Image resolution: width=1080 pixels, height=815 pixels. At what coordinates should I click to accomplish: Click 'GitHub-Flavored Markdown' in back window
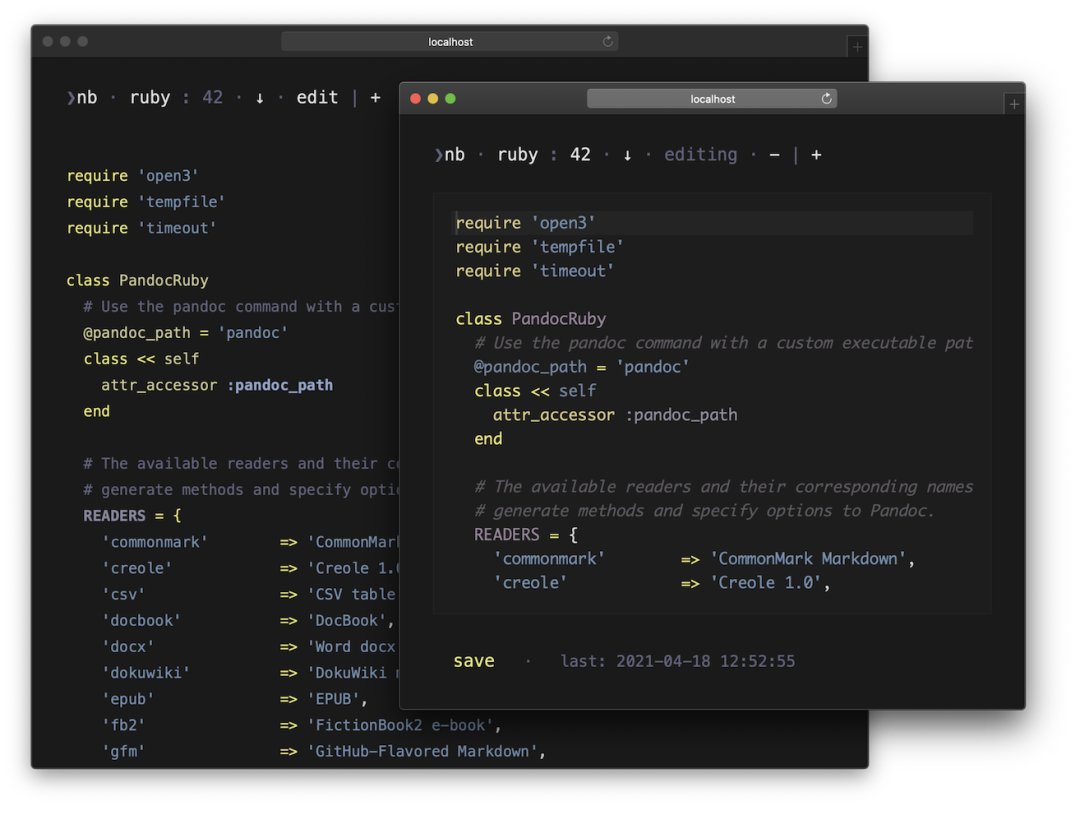click(422, 752)
